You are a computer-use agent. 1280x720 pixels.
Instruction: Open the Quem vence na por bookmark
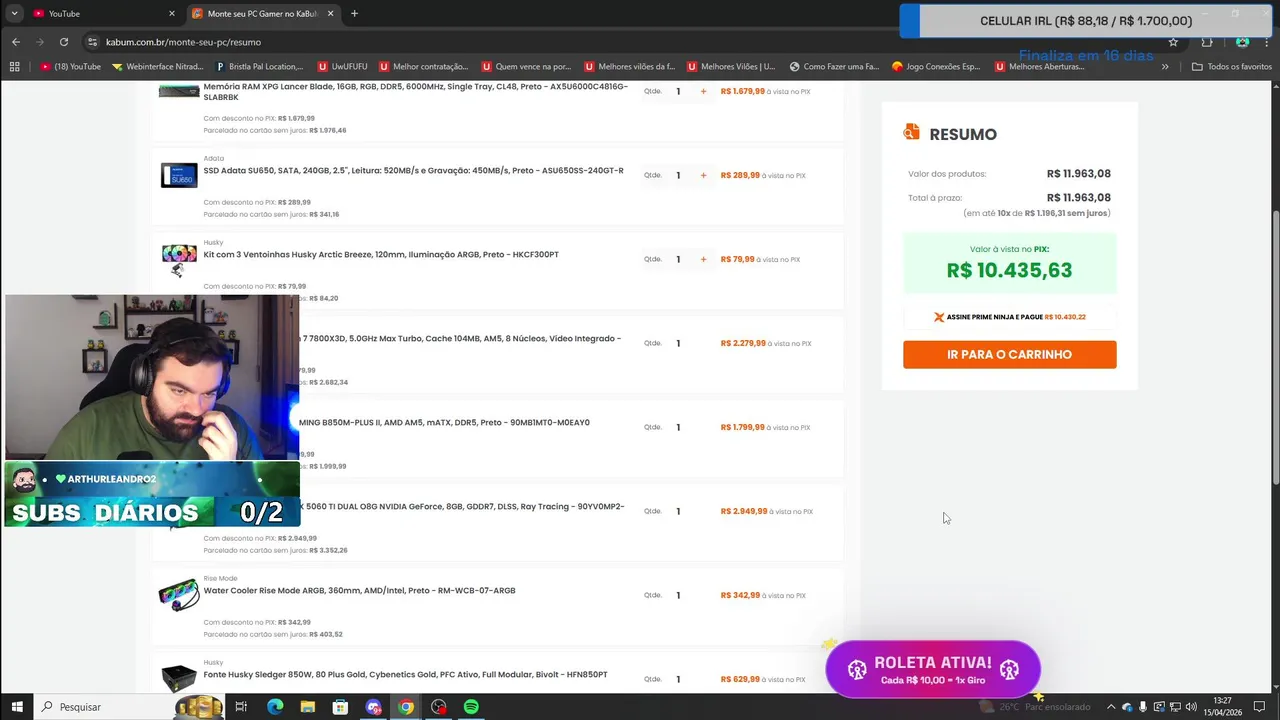(x=526, y=67)
